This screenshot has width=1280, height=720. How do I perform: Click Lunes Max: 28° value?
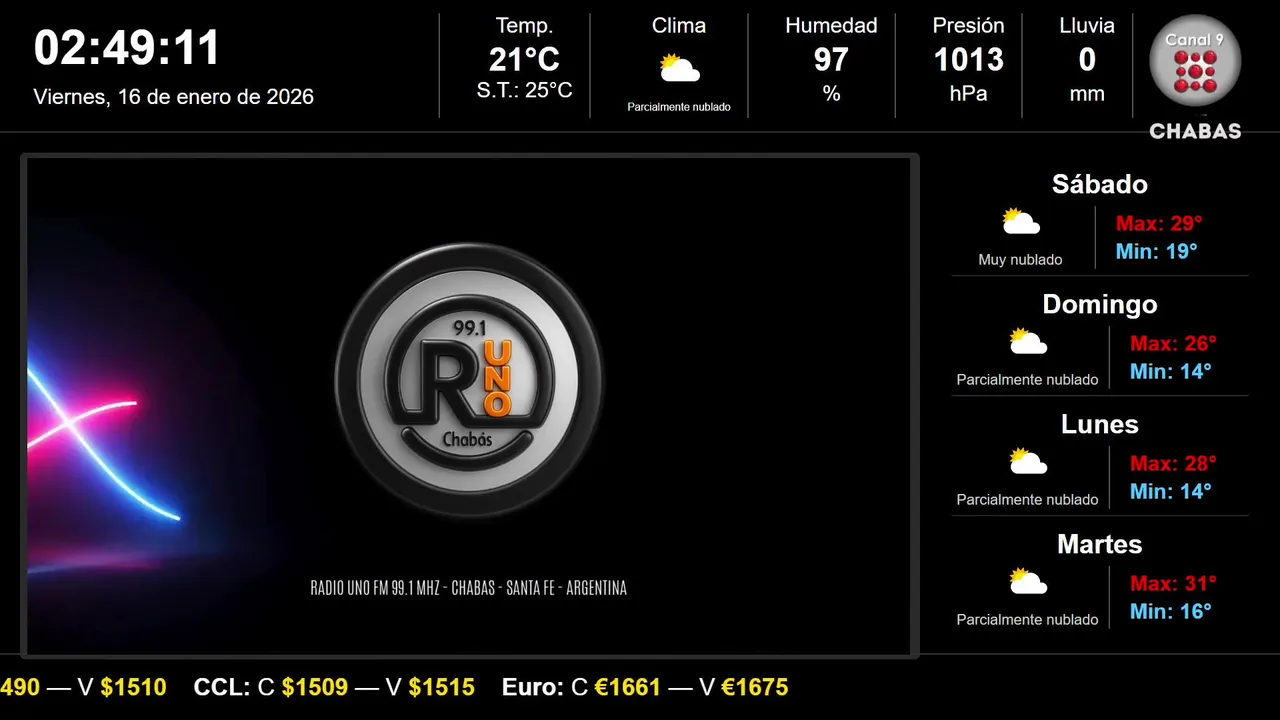pos(1173,463)
